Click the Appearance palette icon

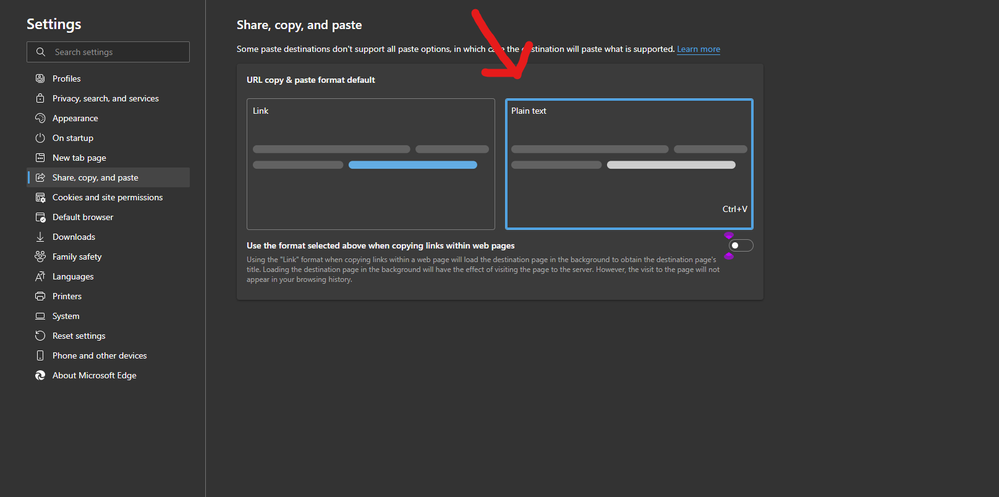coord(40,119)
